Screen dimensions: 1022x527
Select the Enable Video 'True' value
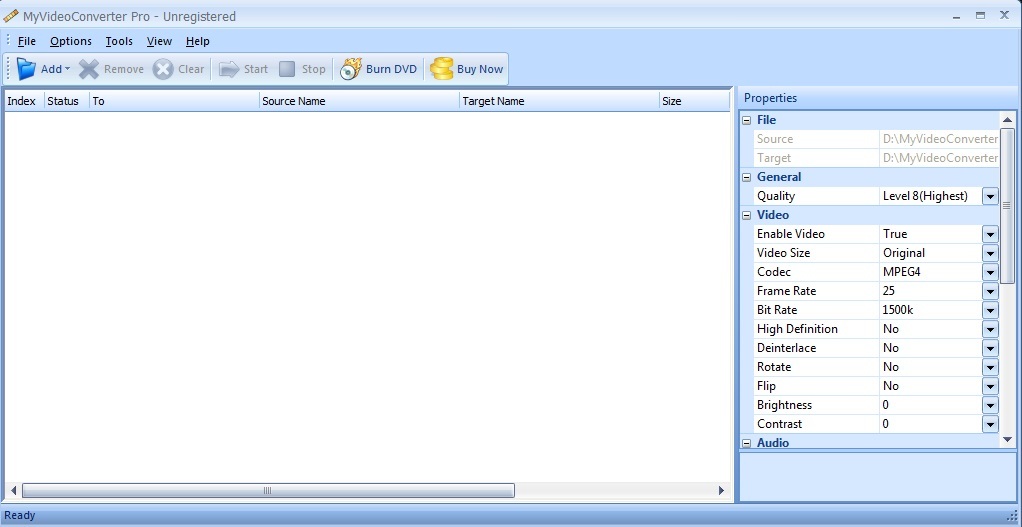(895, 234)
